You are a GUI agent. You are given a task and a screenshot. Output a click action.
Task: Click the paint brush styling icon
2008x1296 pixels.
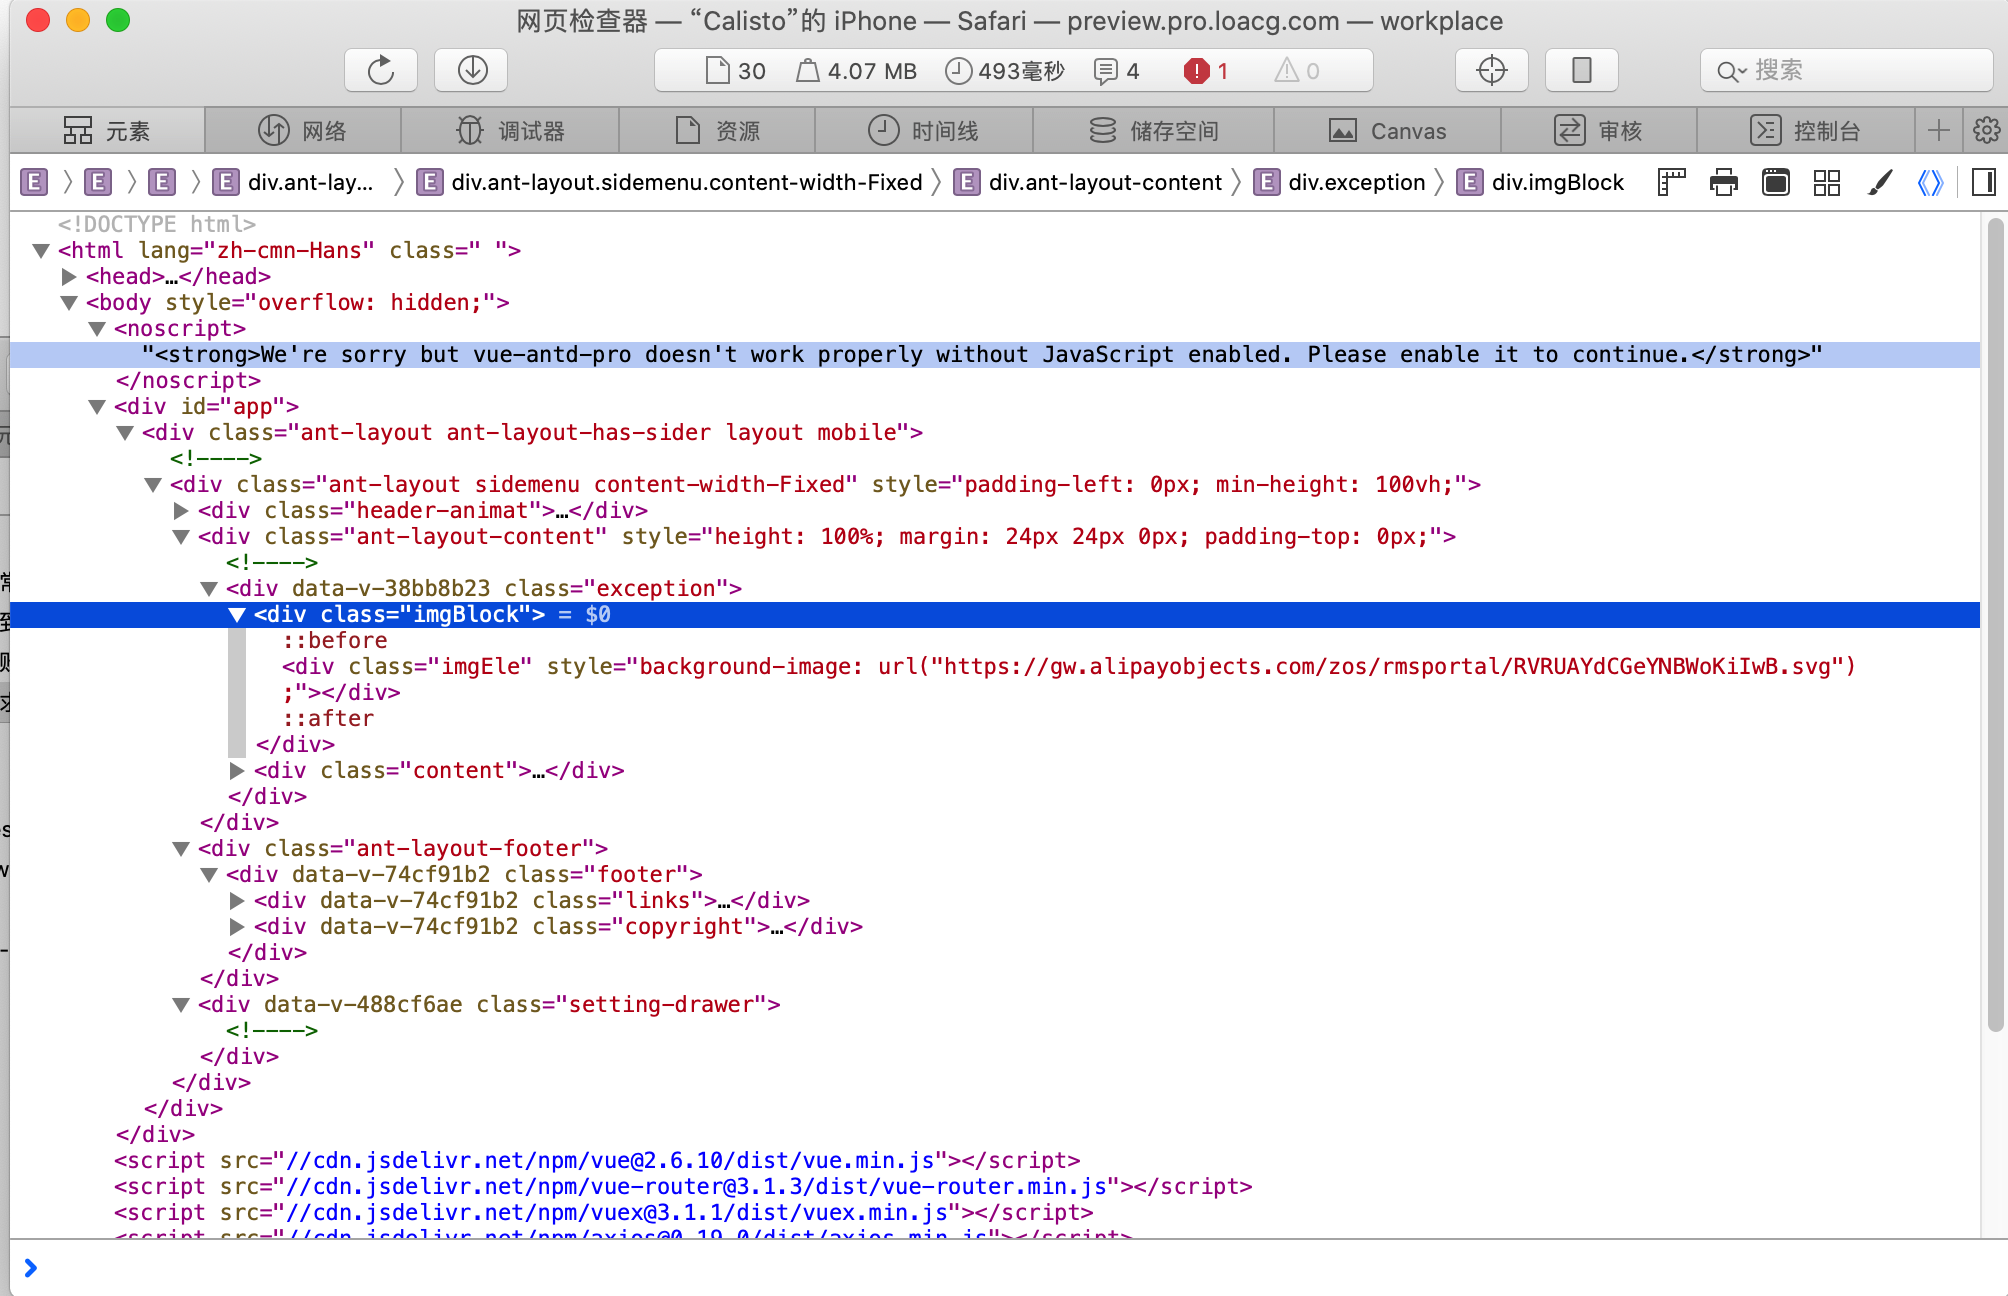pos(1881,182)
